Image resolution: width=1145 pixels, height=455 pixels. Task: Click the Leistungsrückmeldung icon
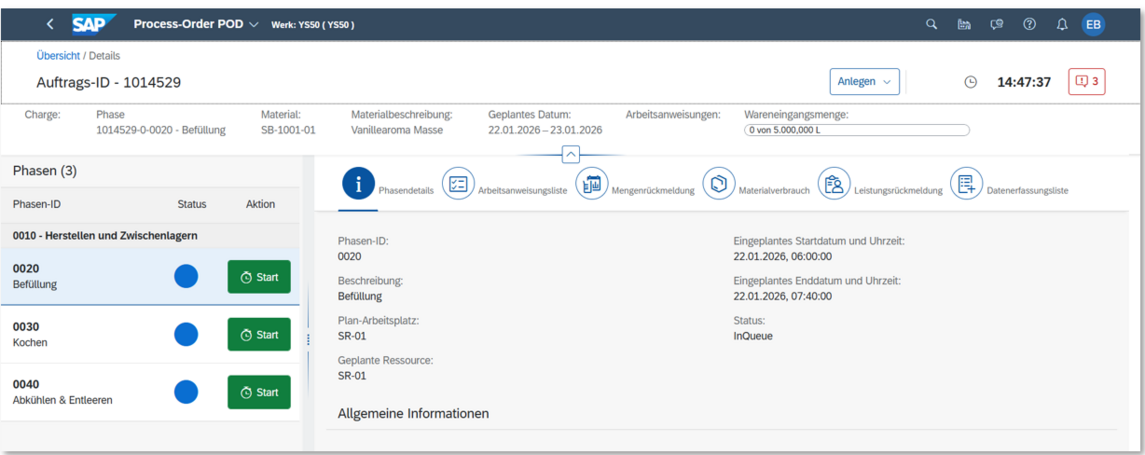click(x=833, y=185)
